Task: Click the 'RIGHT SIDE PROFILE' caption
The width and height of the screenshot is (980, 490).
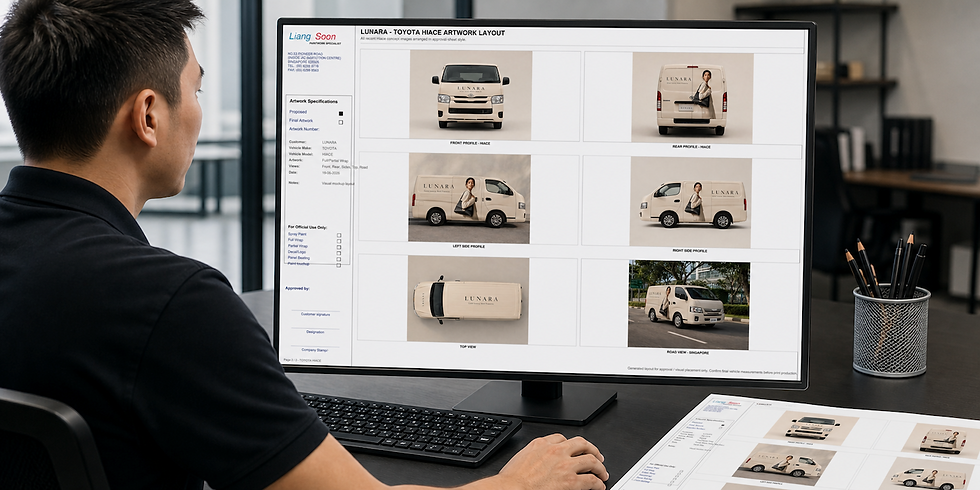Action: 690,251
